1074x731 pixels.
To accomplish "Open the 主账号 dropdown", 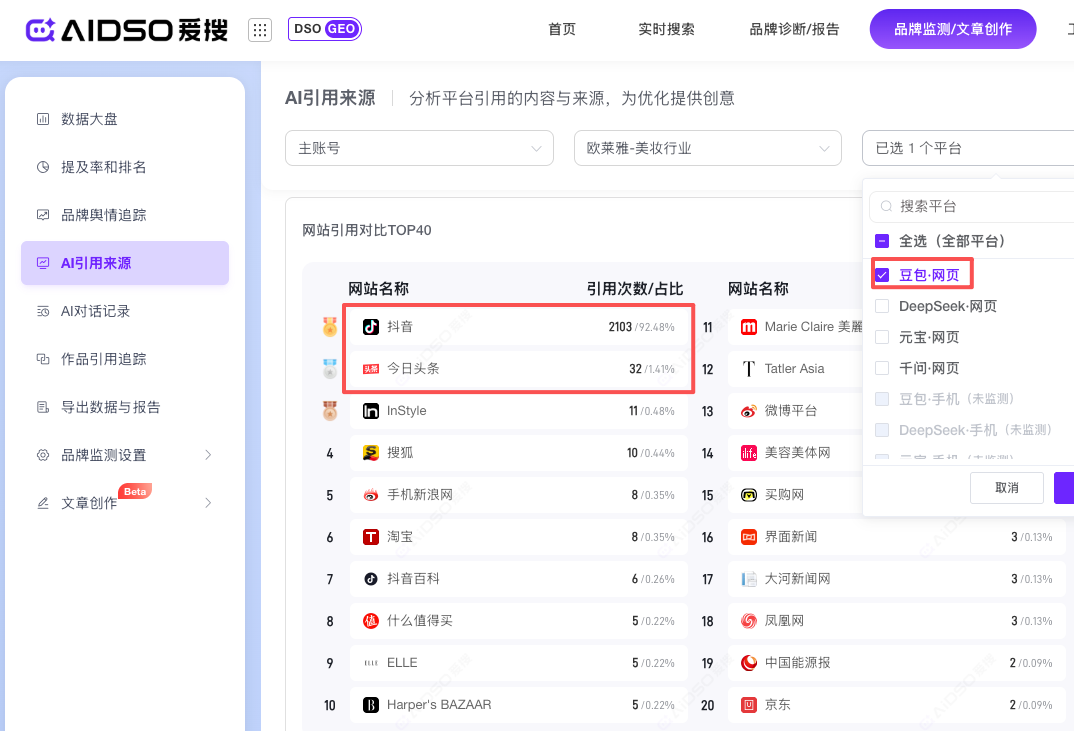I will [419, 148].
